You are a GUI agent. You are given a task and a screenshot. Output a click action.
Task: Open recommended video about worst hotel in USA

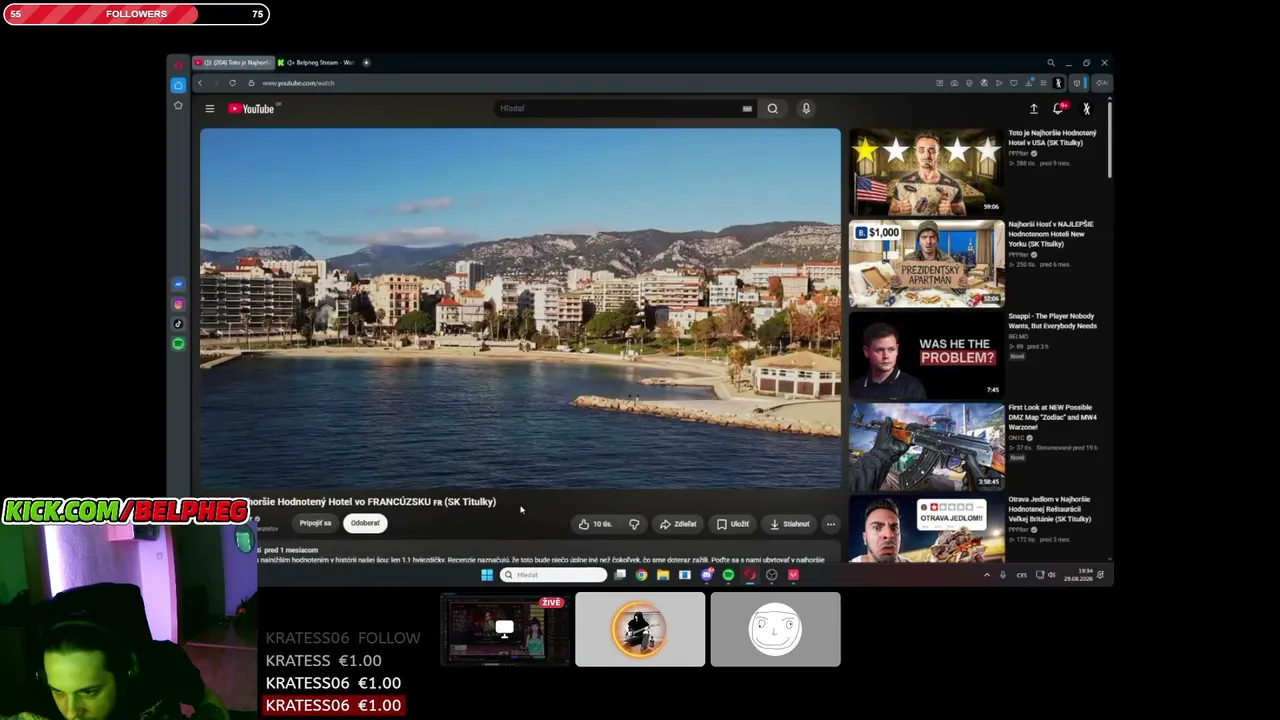(x=926, y=171)
